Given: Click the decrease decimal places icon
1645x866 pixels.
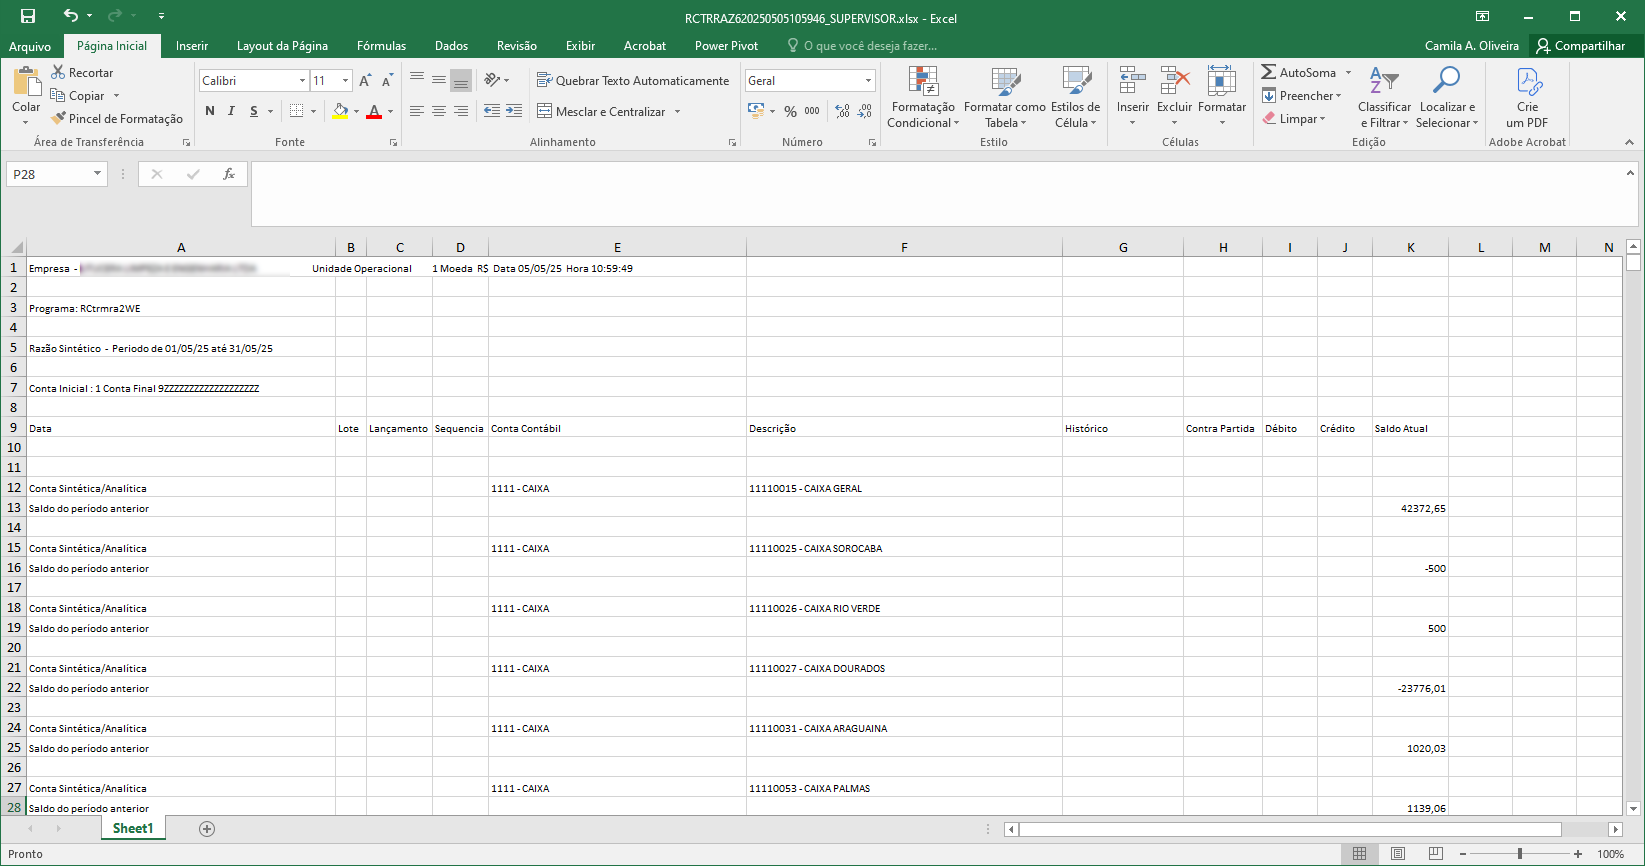Looking at the screenshot, I should (x=865, y=111).
